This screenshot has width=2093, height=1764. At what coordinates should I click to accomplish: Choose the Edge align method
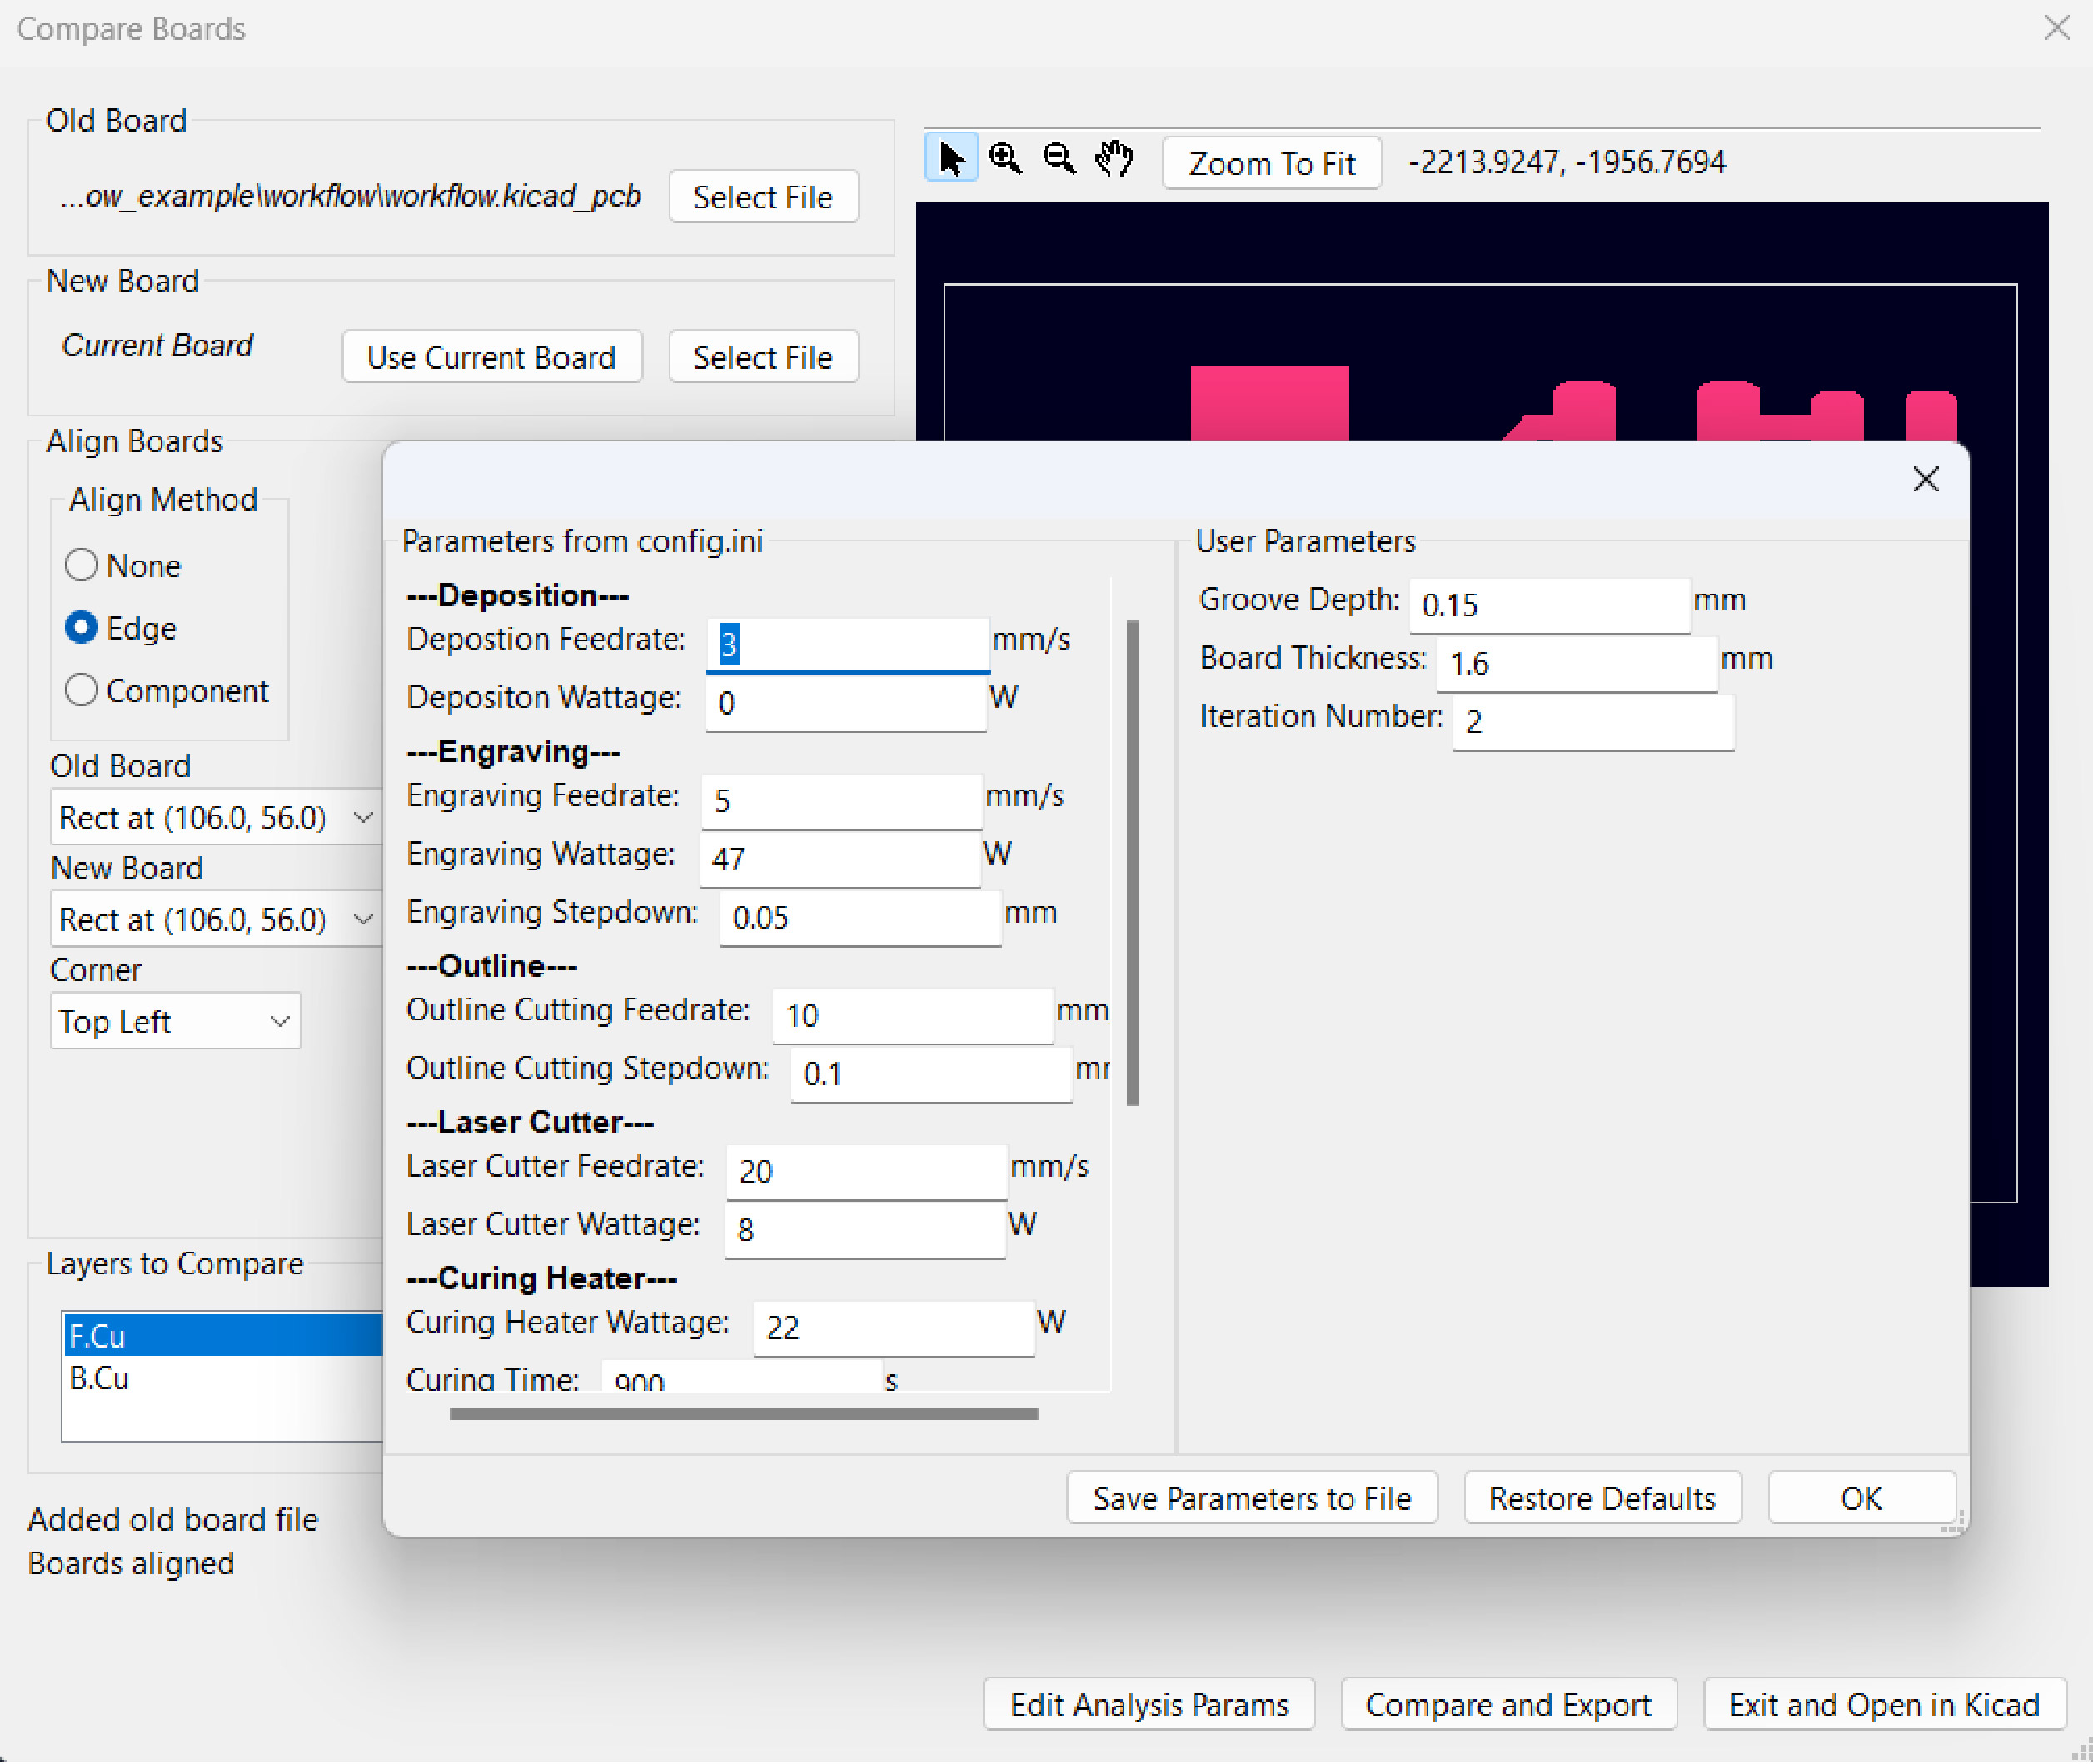coord(81,628)
